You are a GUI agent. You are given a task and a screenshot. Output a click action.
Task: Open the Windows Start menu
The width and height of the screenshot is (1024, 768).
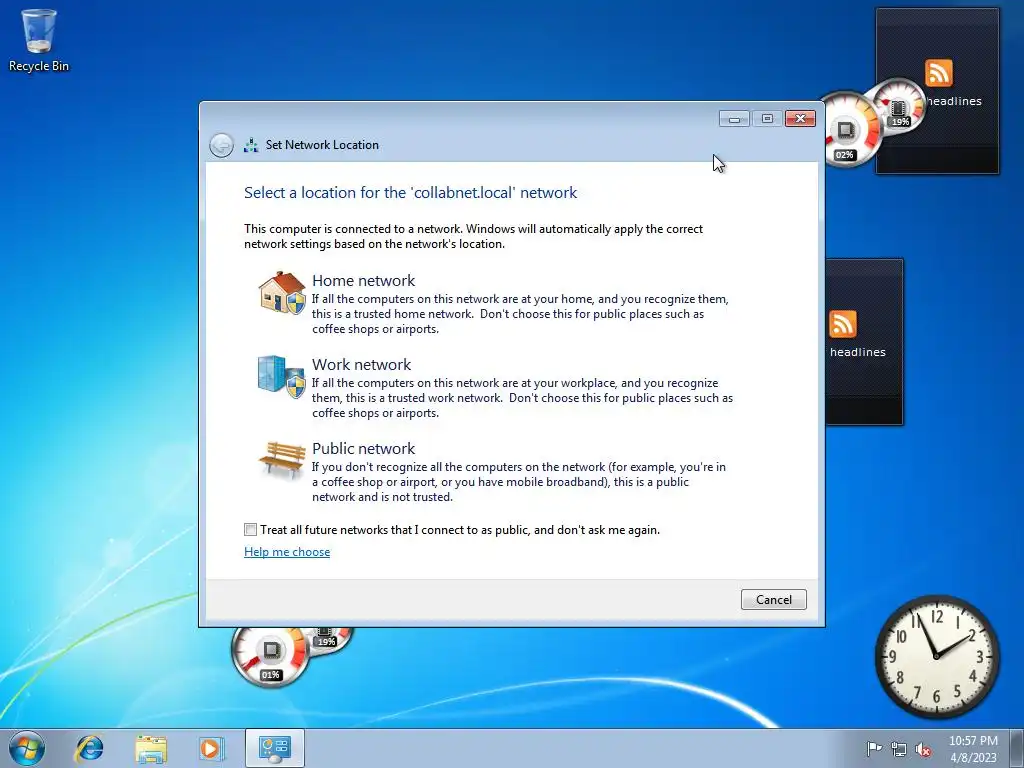pos(27,748)
